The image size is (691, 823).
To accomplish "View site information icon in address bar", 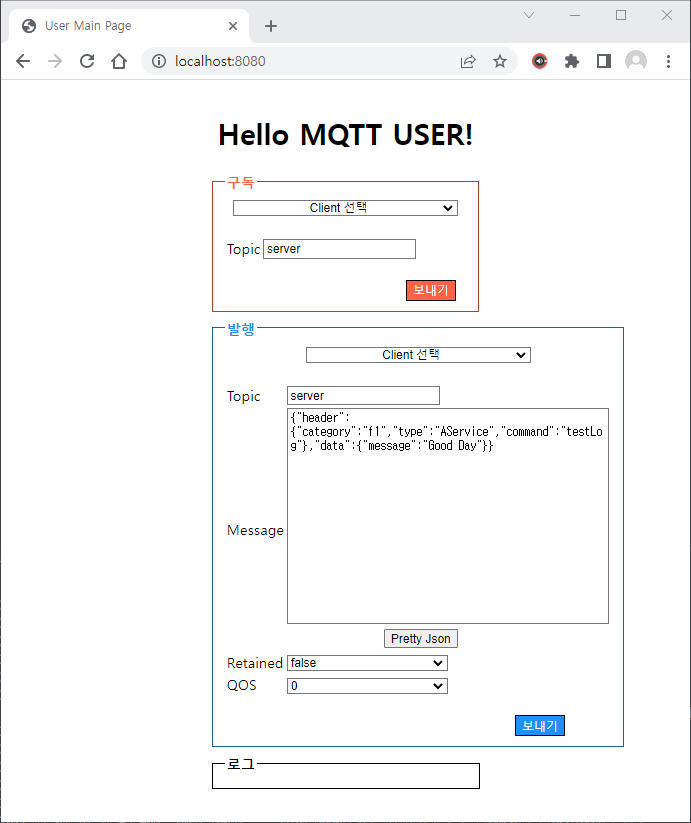I will click(x=159, y=61).
